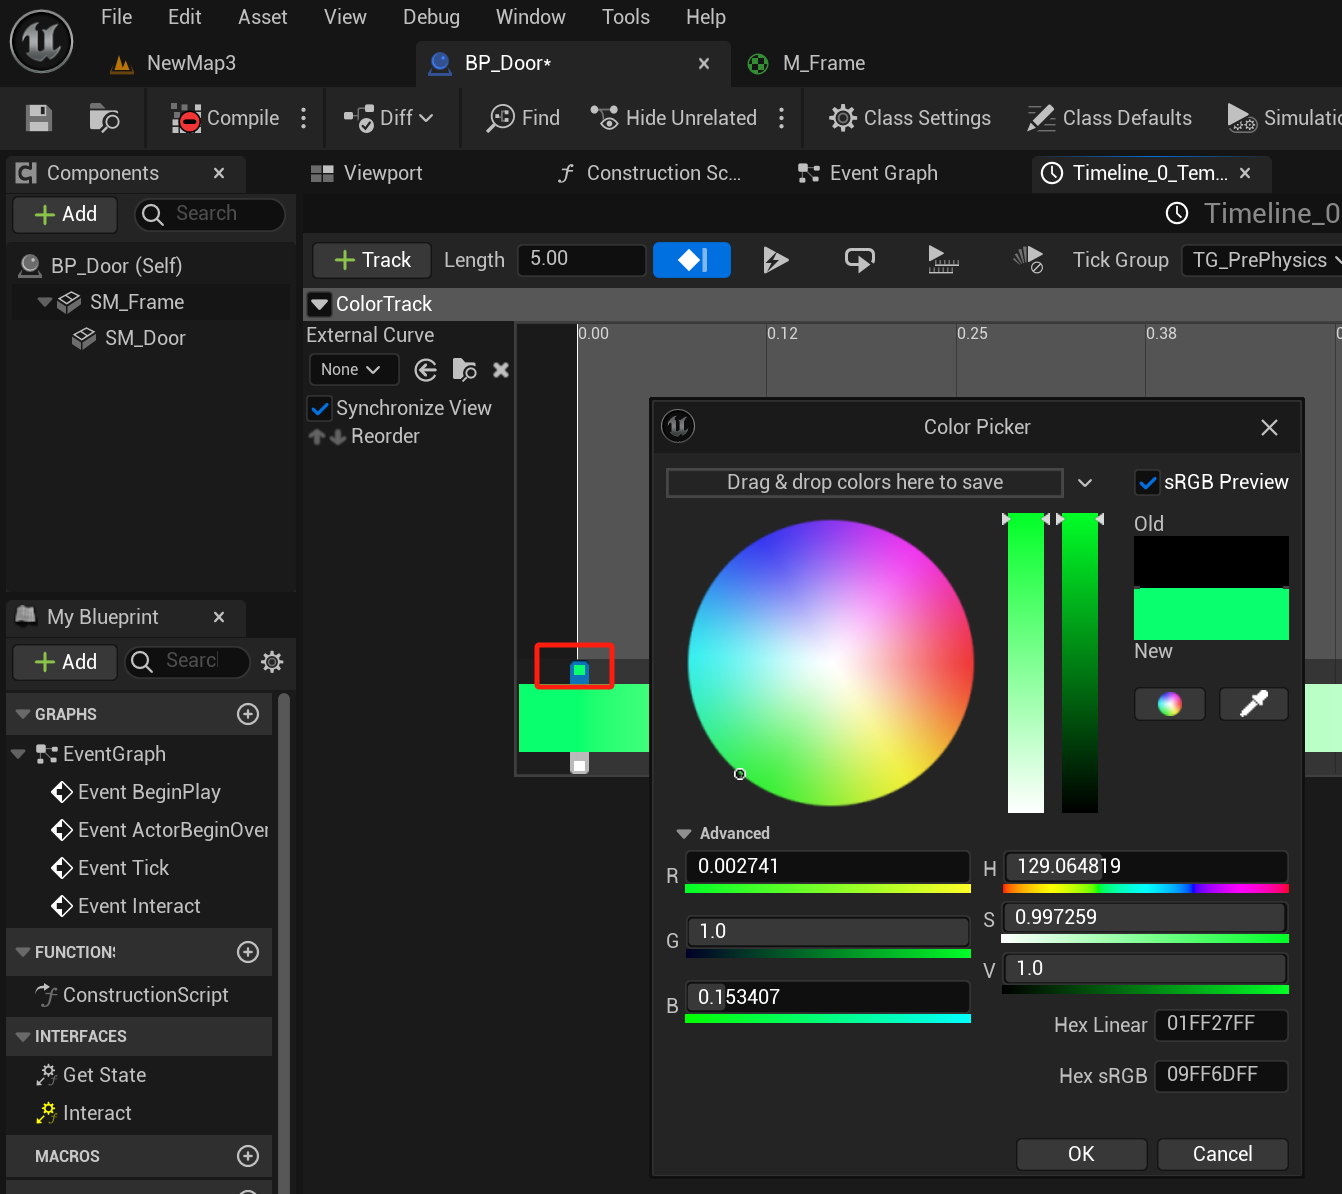Click inside the color wheel
The width and height of the screenshot is (1342, 1194).
pyautogui.click(x=831, y=663)
